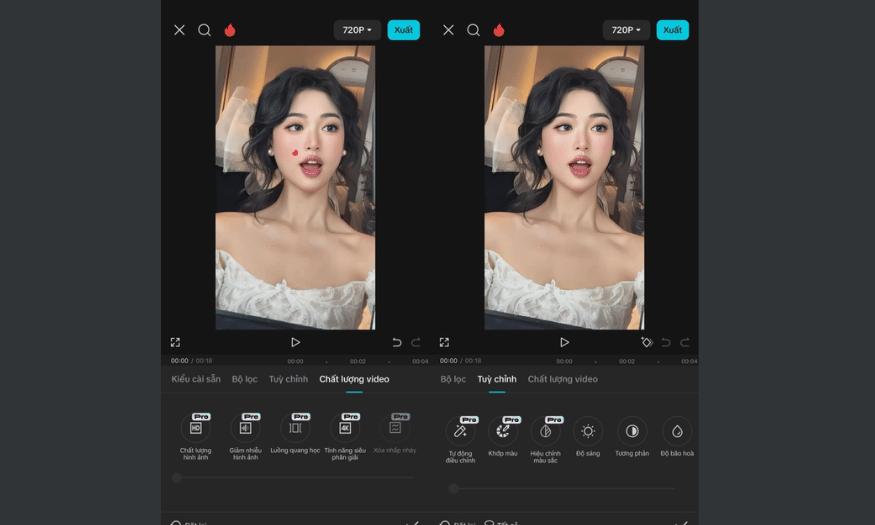Image resolution: width=875 pixels, height=525 pixels.
Task: Click the adjustment slider handle on right screen
Action: tap(454, 489)
